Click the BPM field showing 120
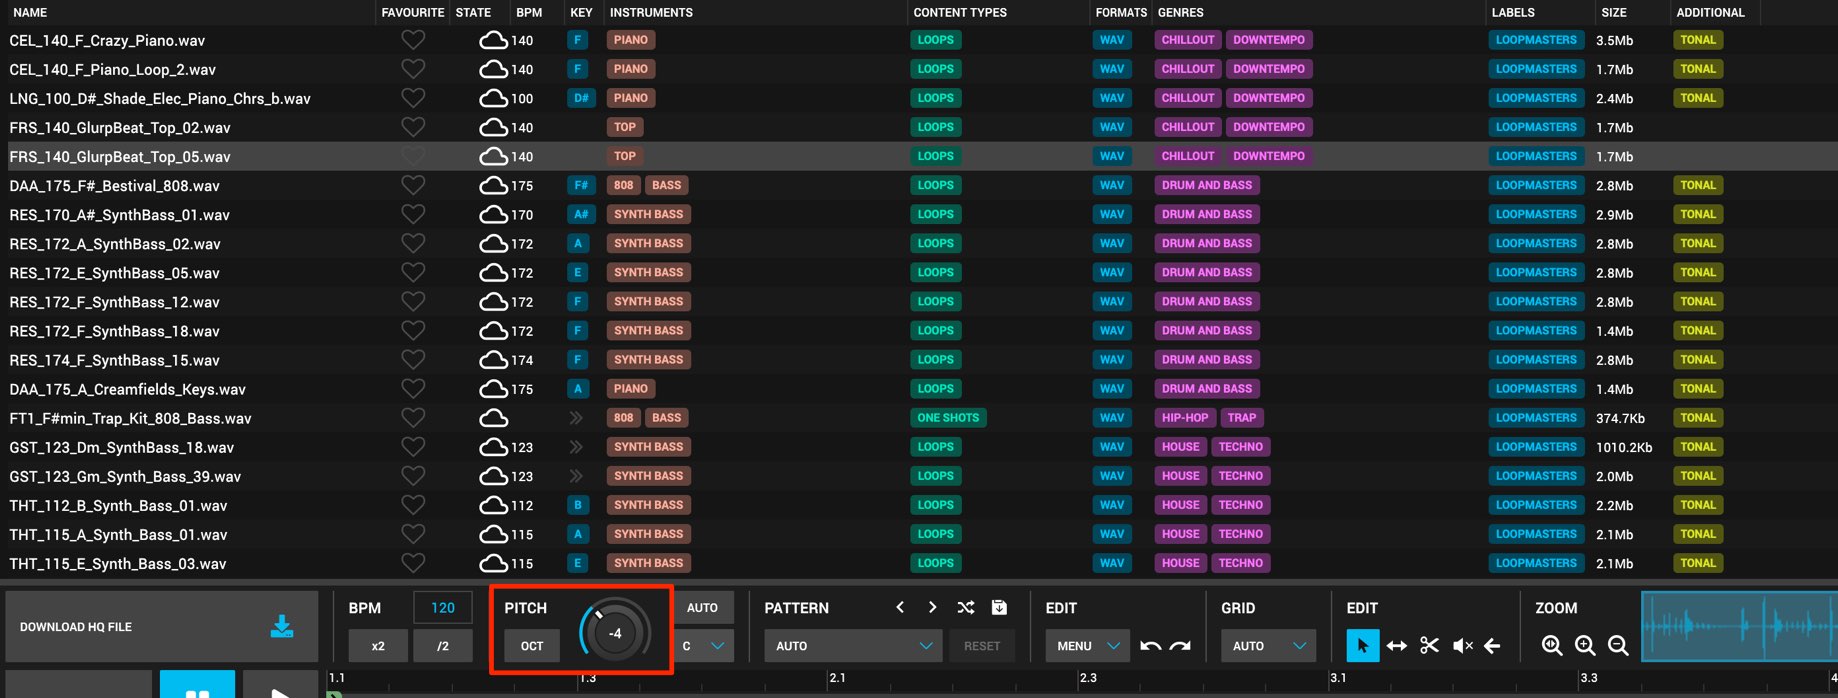The width and height of the screenshot is (1838, 698). (443, 607)
